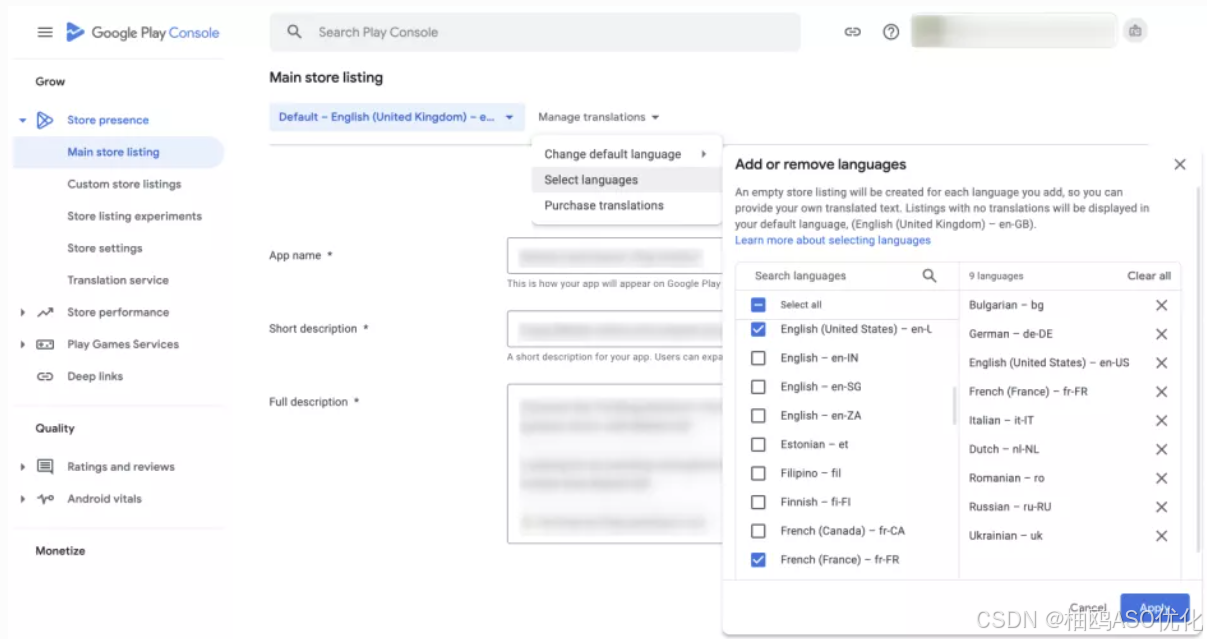Open Store listing experiments in sidebar
Screen dimensions: 1207x639
[134, 216]
